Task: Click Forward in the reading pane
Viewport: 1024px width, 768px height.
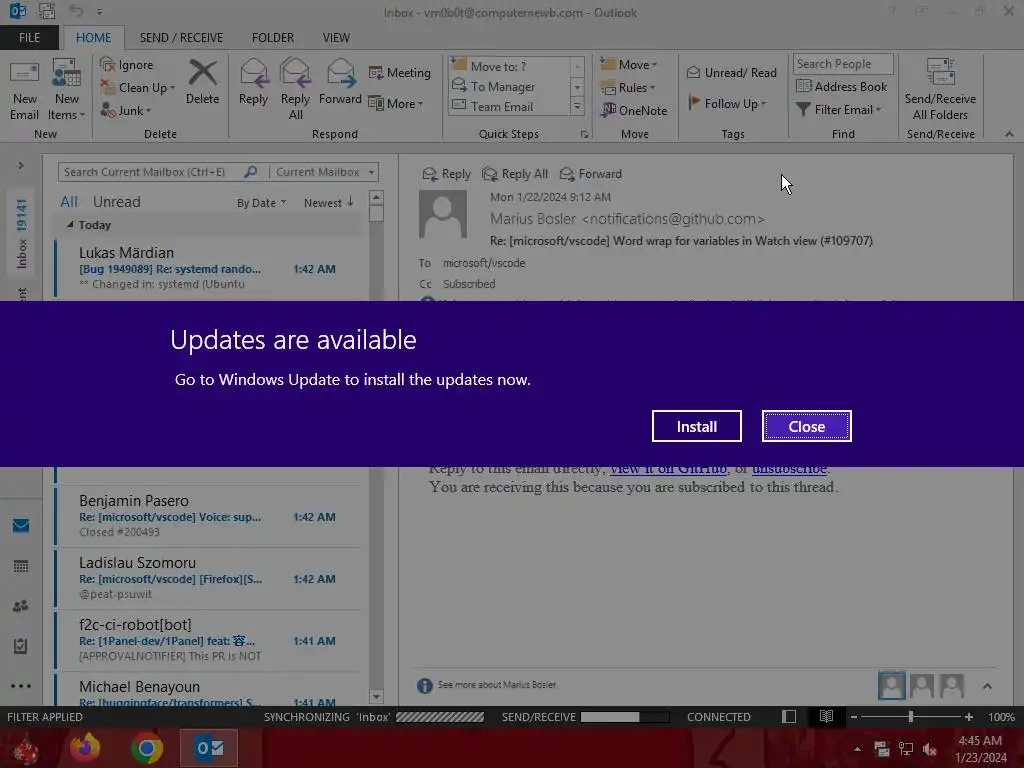Action: click(591, 174)
